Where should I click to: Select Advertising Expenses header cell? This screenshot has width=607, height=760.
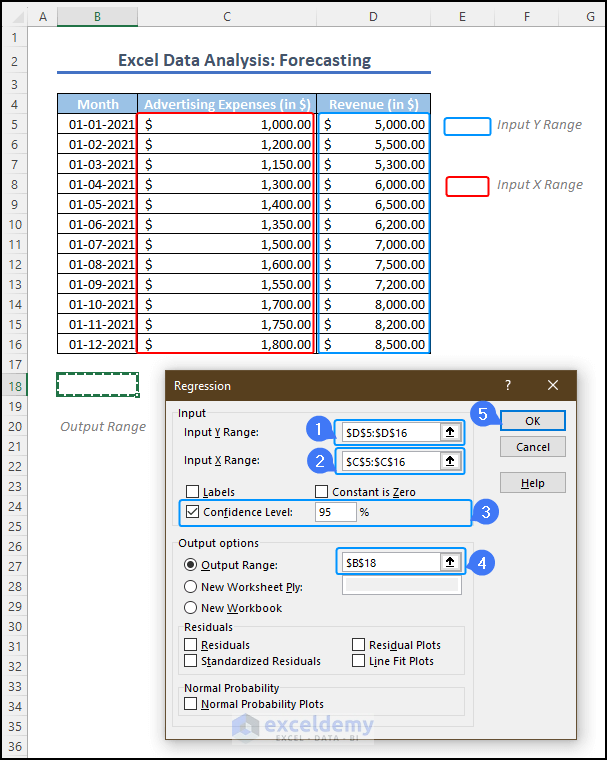227,104
